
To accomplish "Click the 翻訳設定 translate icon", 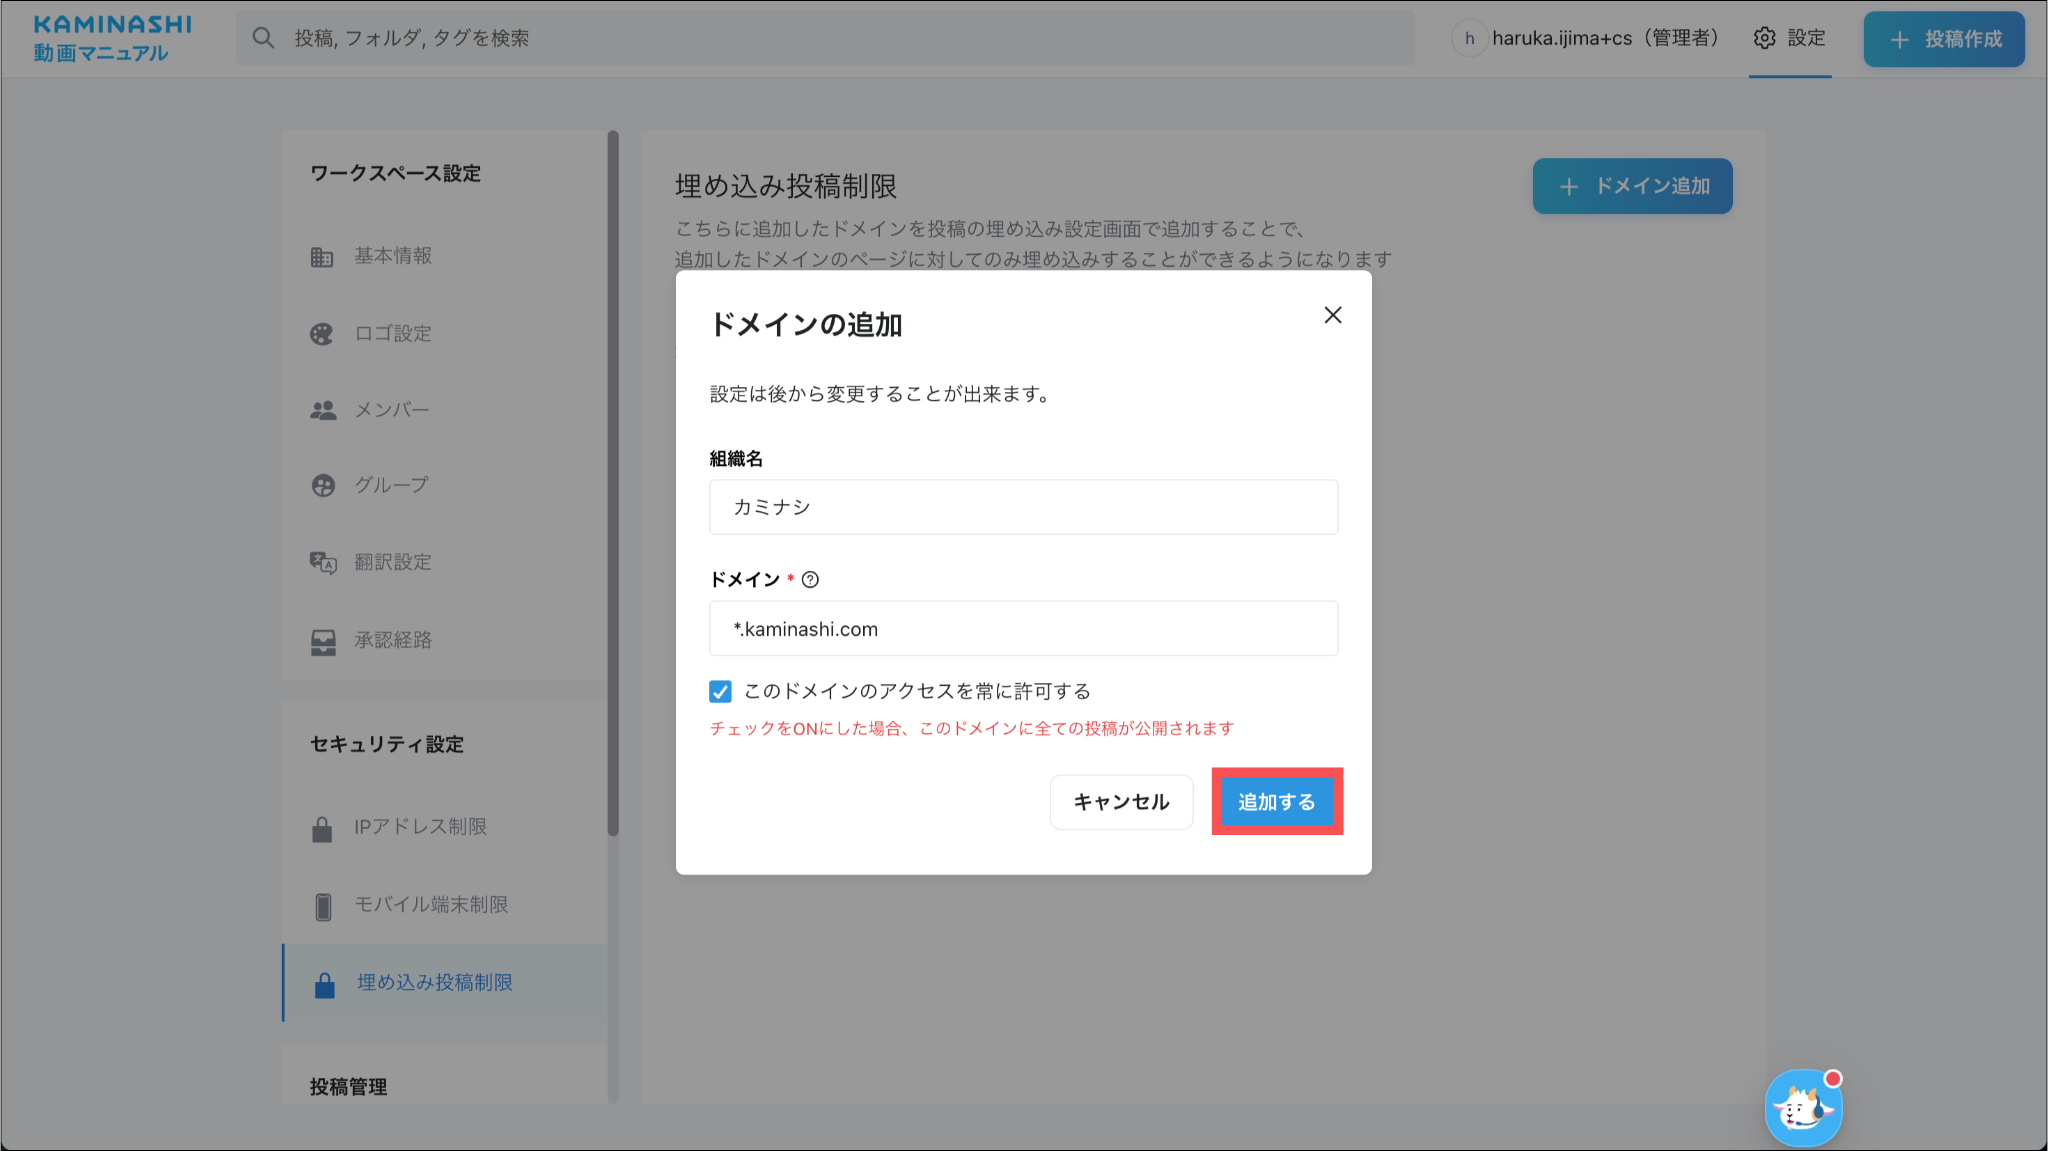I will point(323,563).
